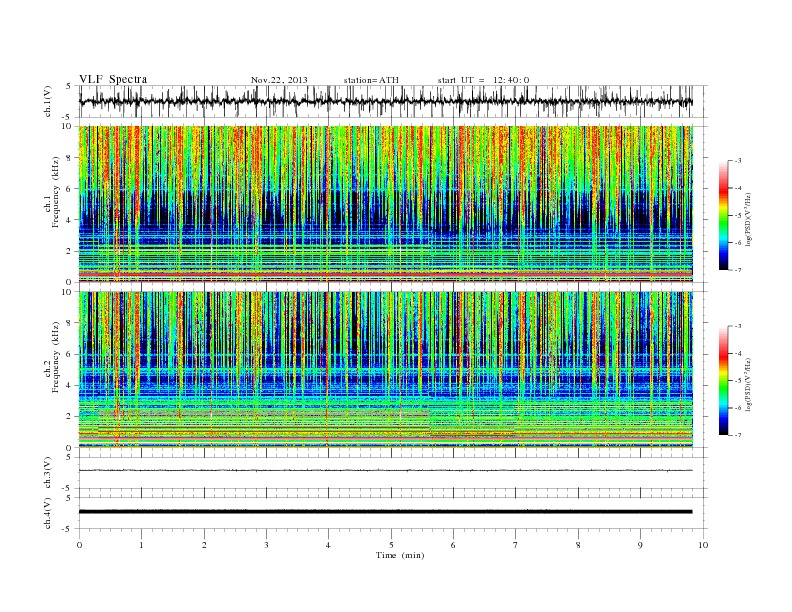The image size is (792, 612).
Task: Click inside the ch.2 spectrogram plot
Action: [386, 370]
